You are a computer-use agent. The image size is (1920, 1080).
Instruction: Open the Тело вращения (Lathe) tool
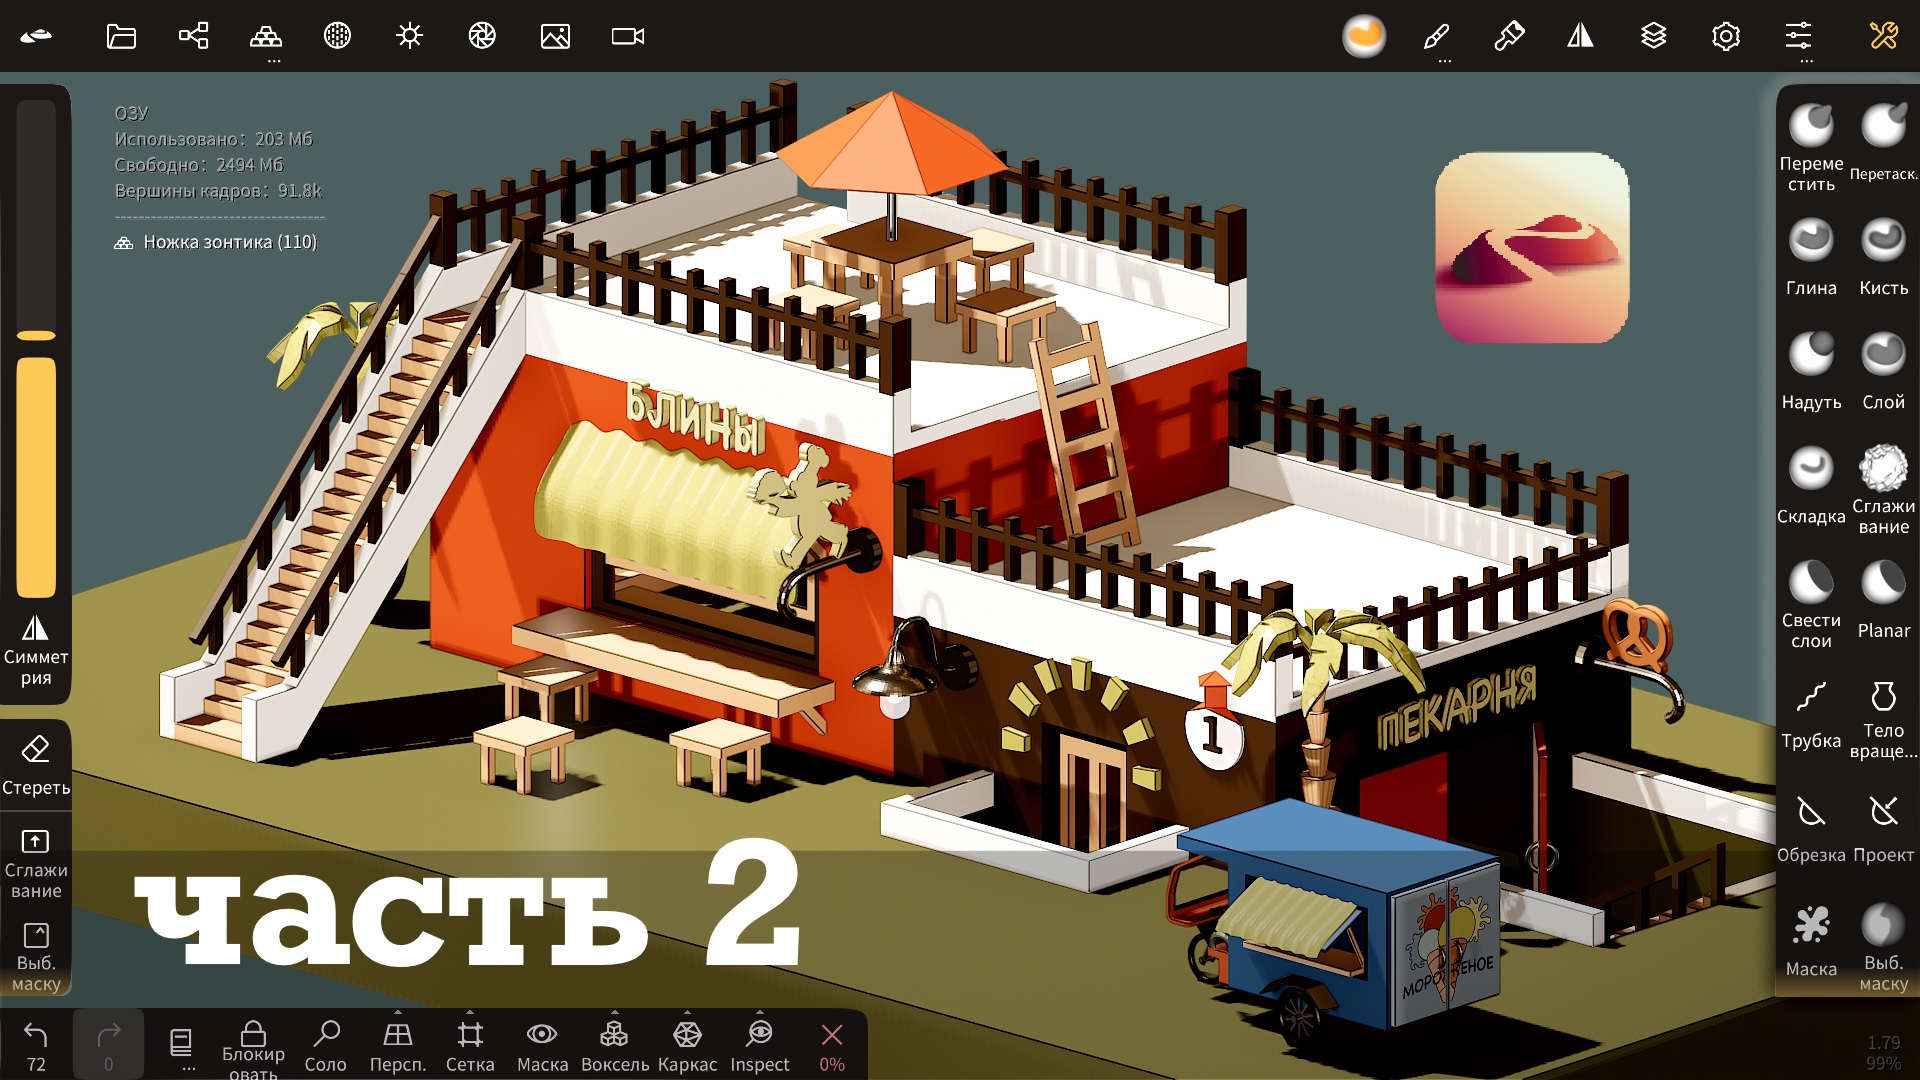[1883, 713]
